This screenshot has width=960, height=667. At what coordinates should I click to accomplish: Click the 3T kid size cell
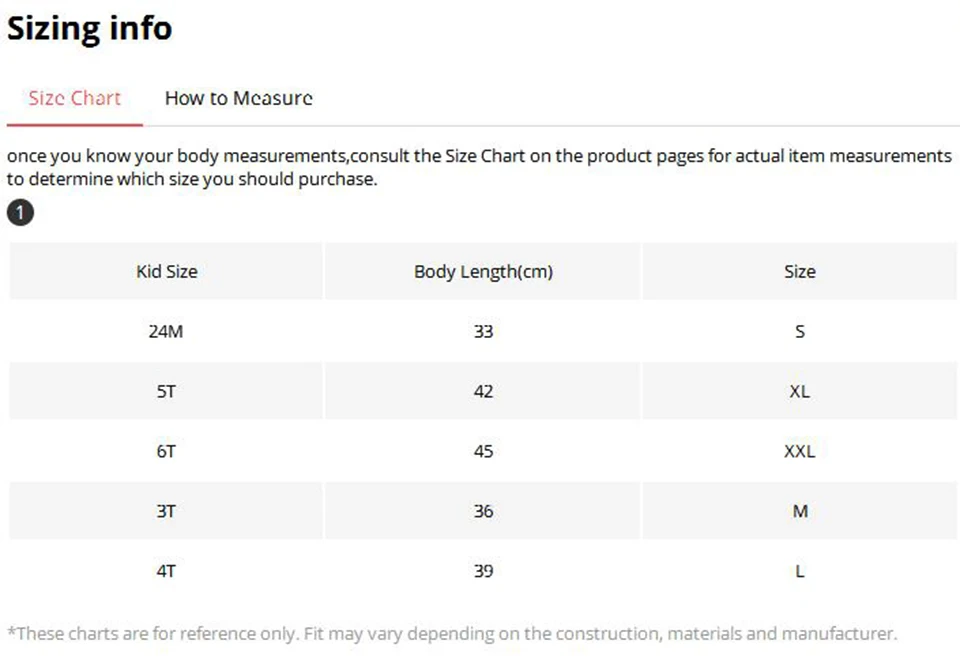166,511
